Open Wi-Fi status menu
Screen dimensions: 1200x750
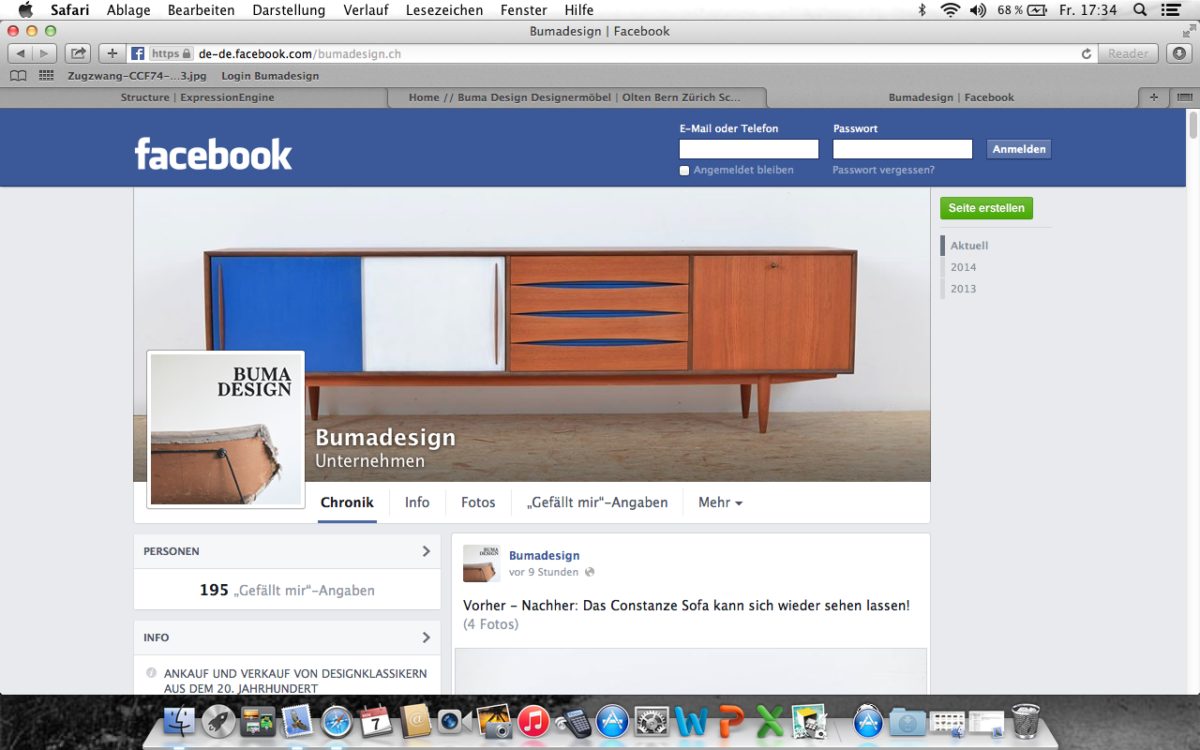[949, 10]
